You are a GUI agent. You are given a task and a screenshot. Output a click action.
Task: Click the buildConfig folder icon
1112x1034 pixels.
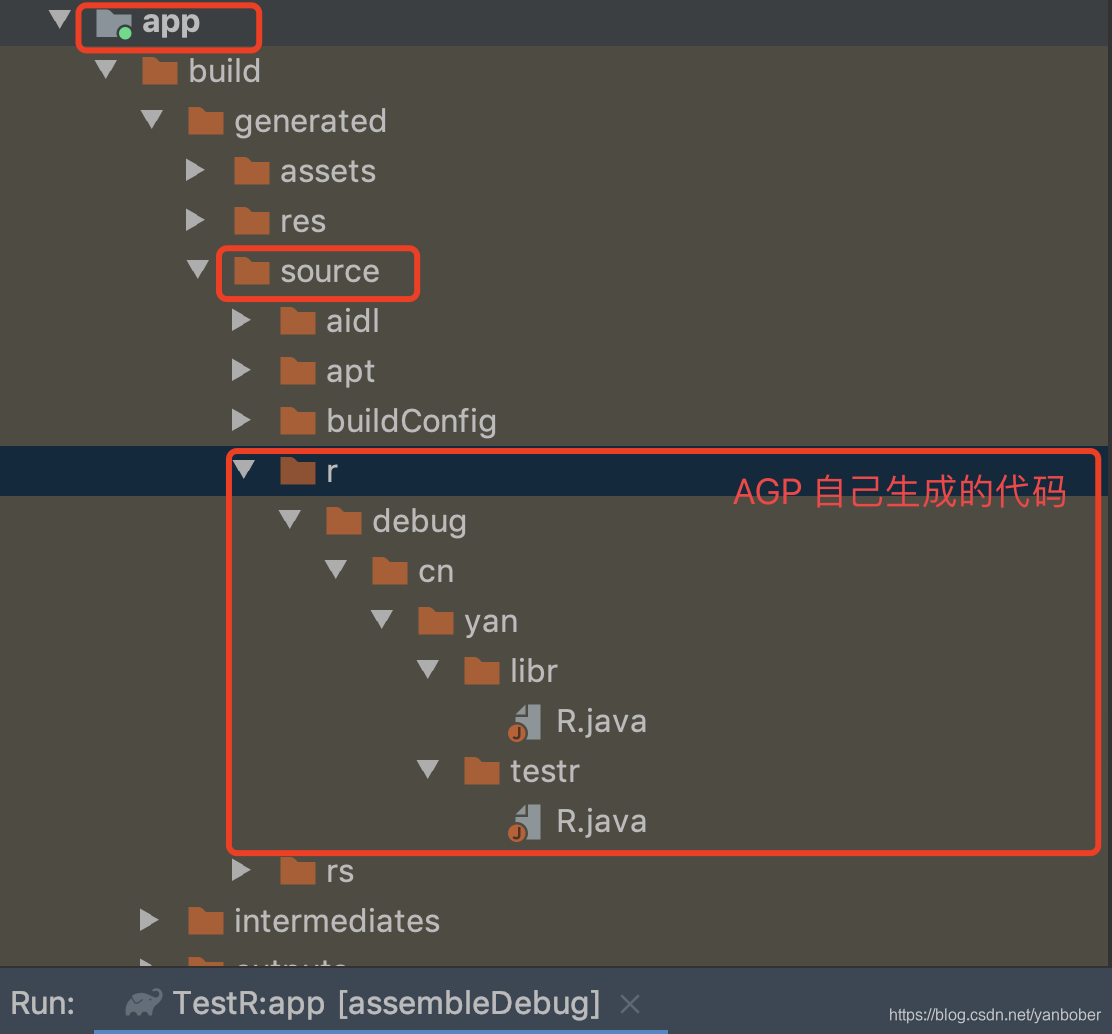298,421
